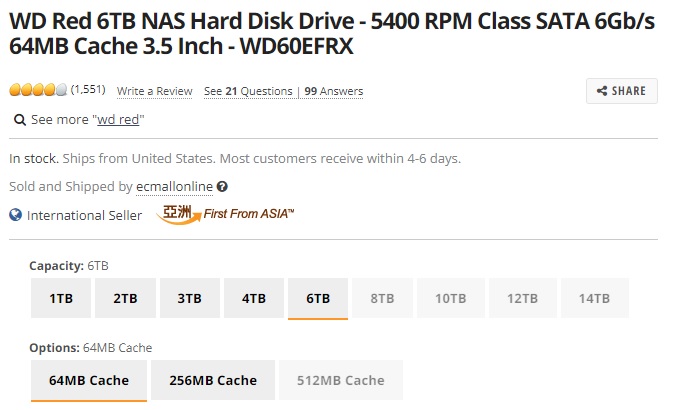Choose the 10TB capacity option

[451, 298]
